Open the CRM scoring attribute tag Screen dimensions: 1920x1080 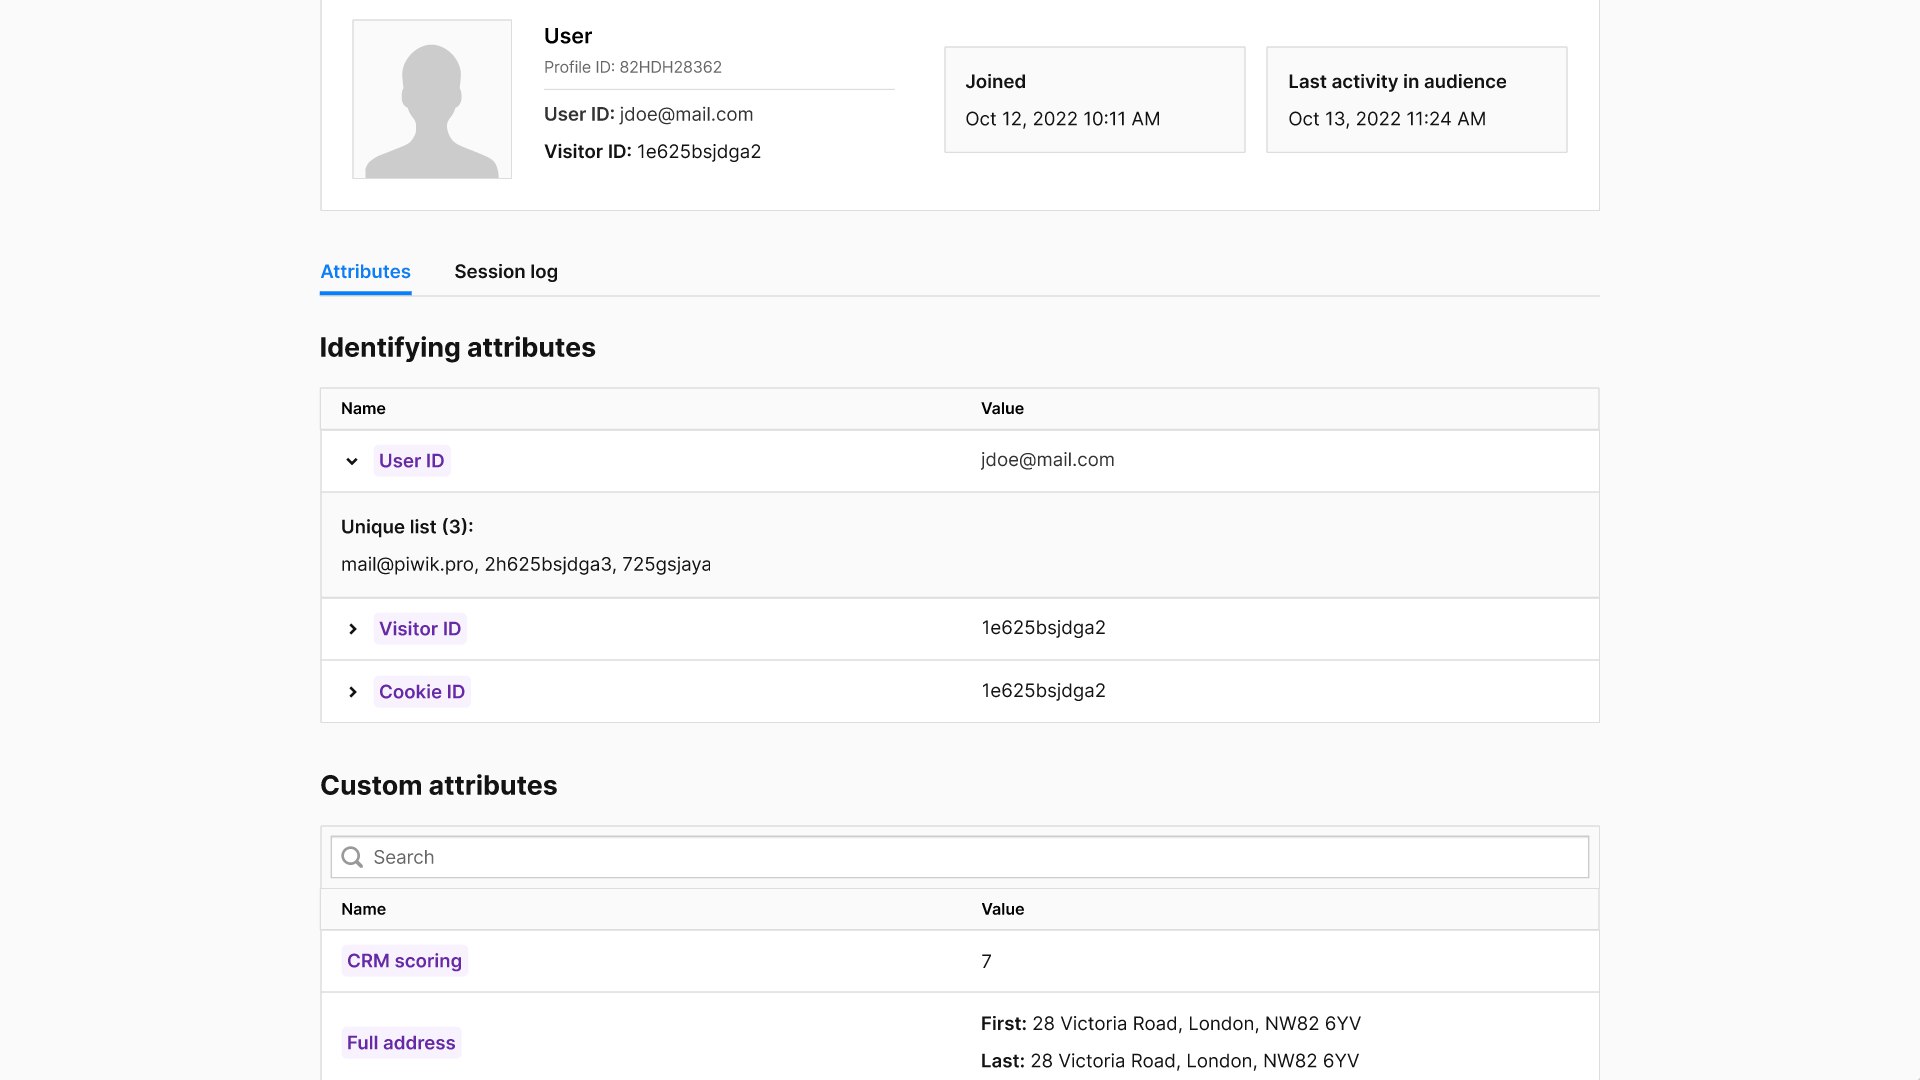[x=404, y=961]
